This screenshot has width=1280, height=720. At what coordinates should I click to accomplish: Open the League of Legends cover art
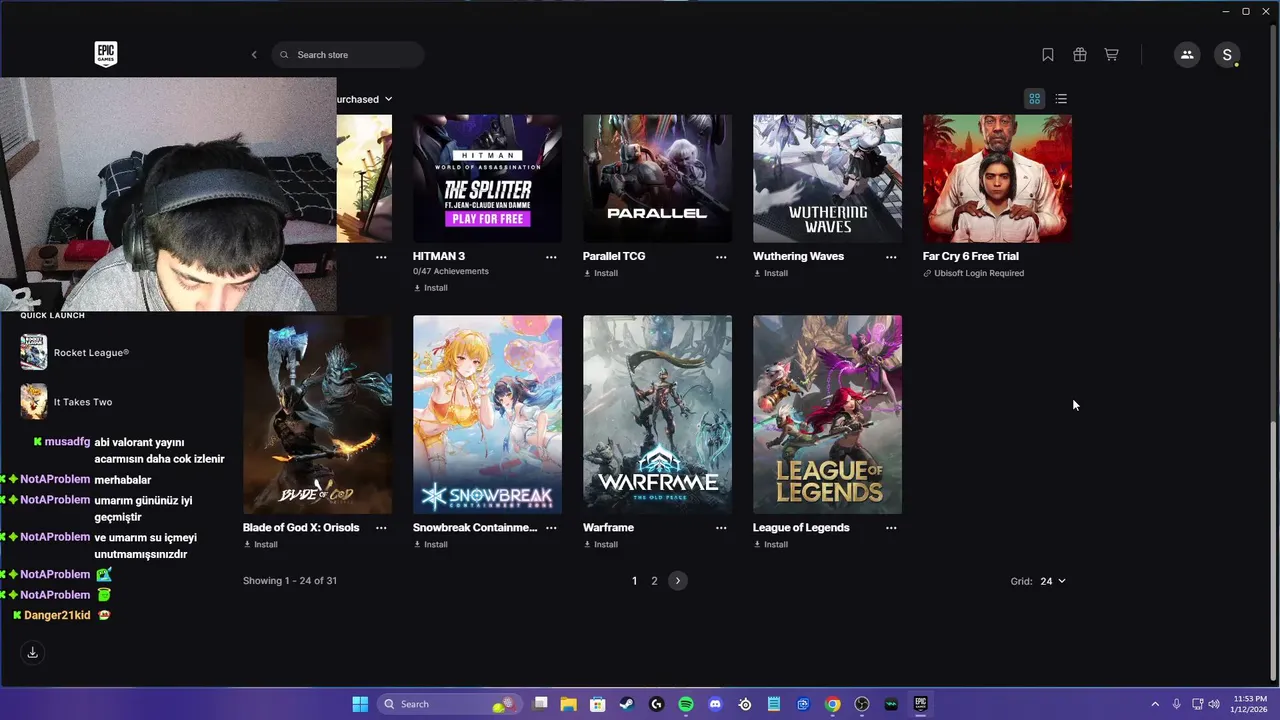[x=827, y=415]
